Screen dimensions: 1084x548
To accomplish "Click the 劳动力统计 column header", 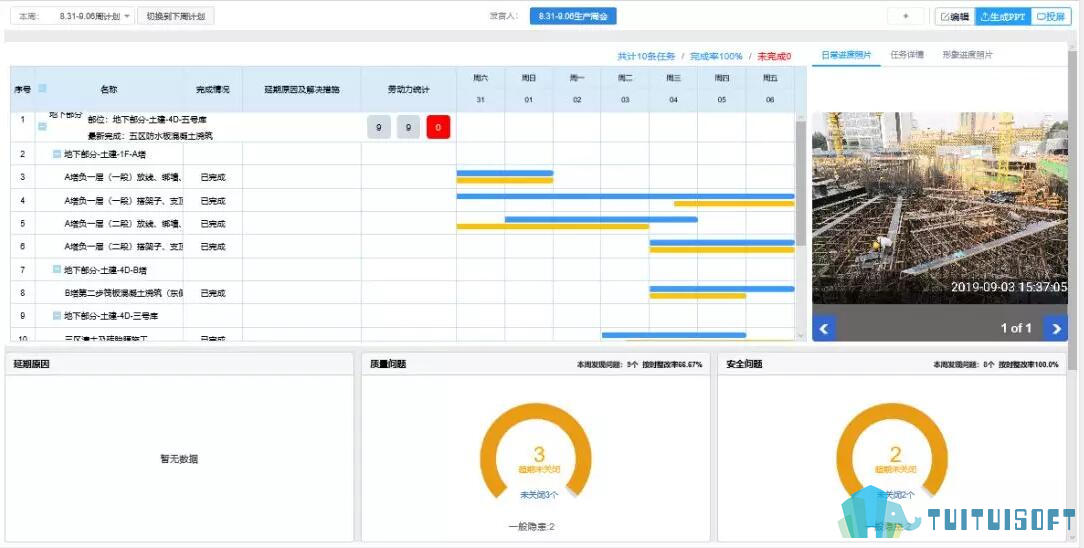I will pyautogui.click(x=409, y=89).
